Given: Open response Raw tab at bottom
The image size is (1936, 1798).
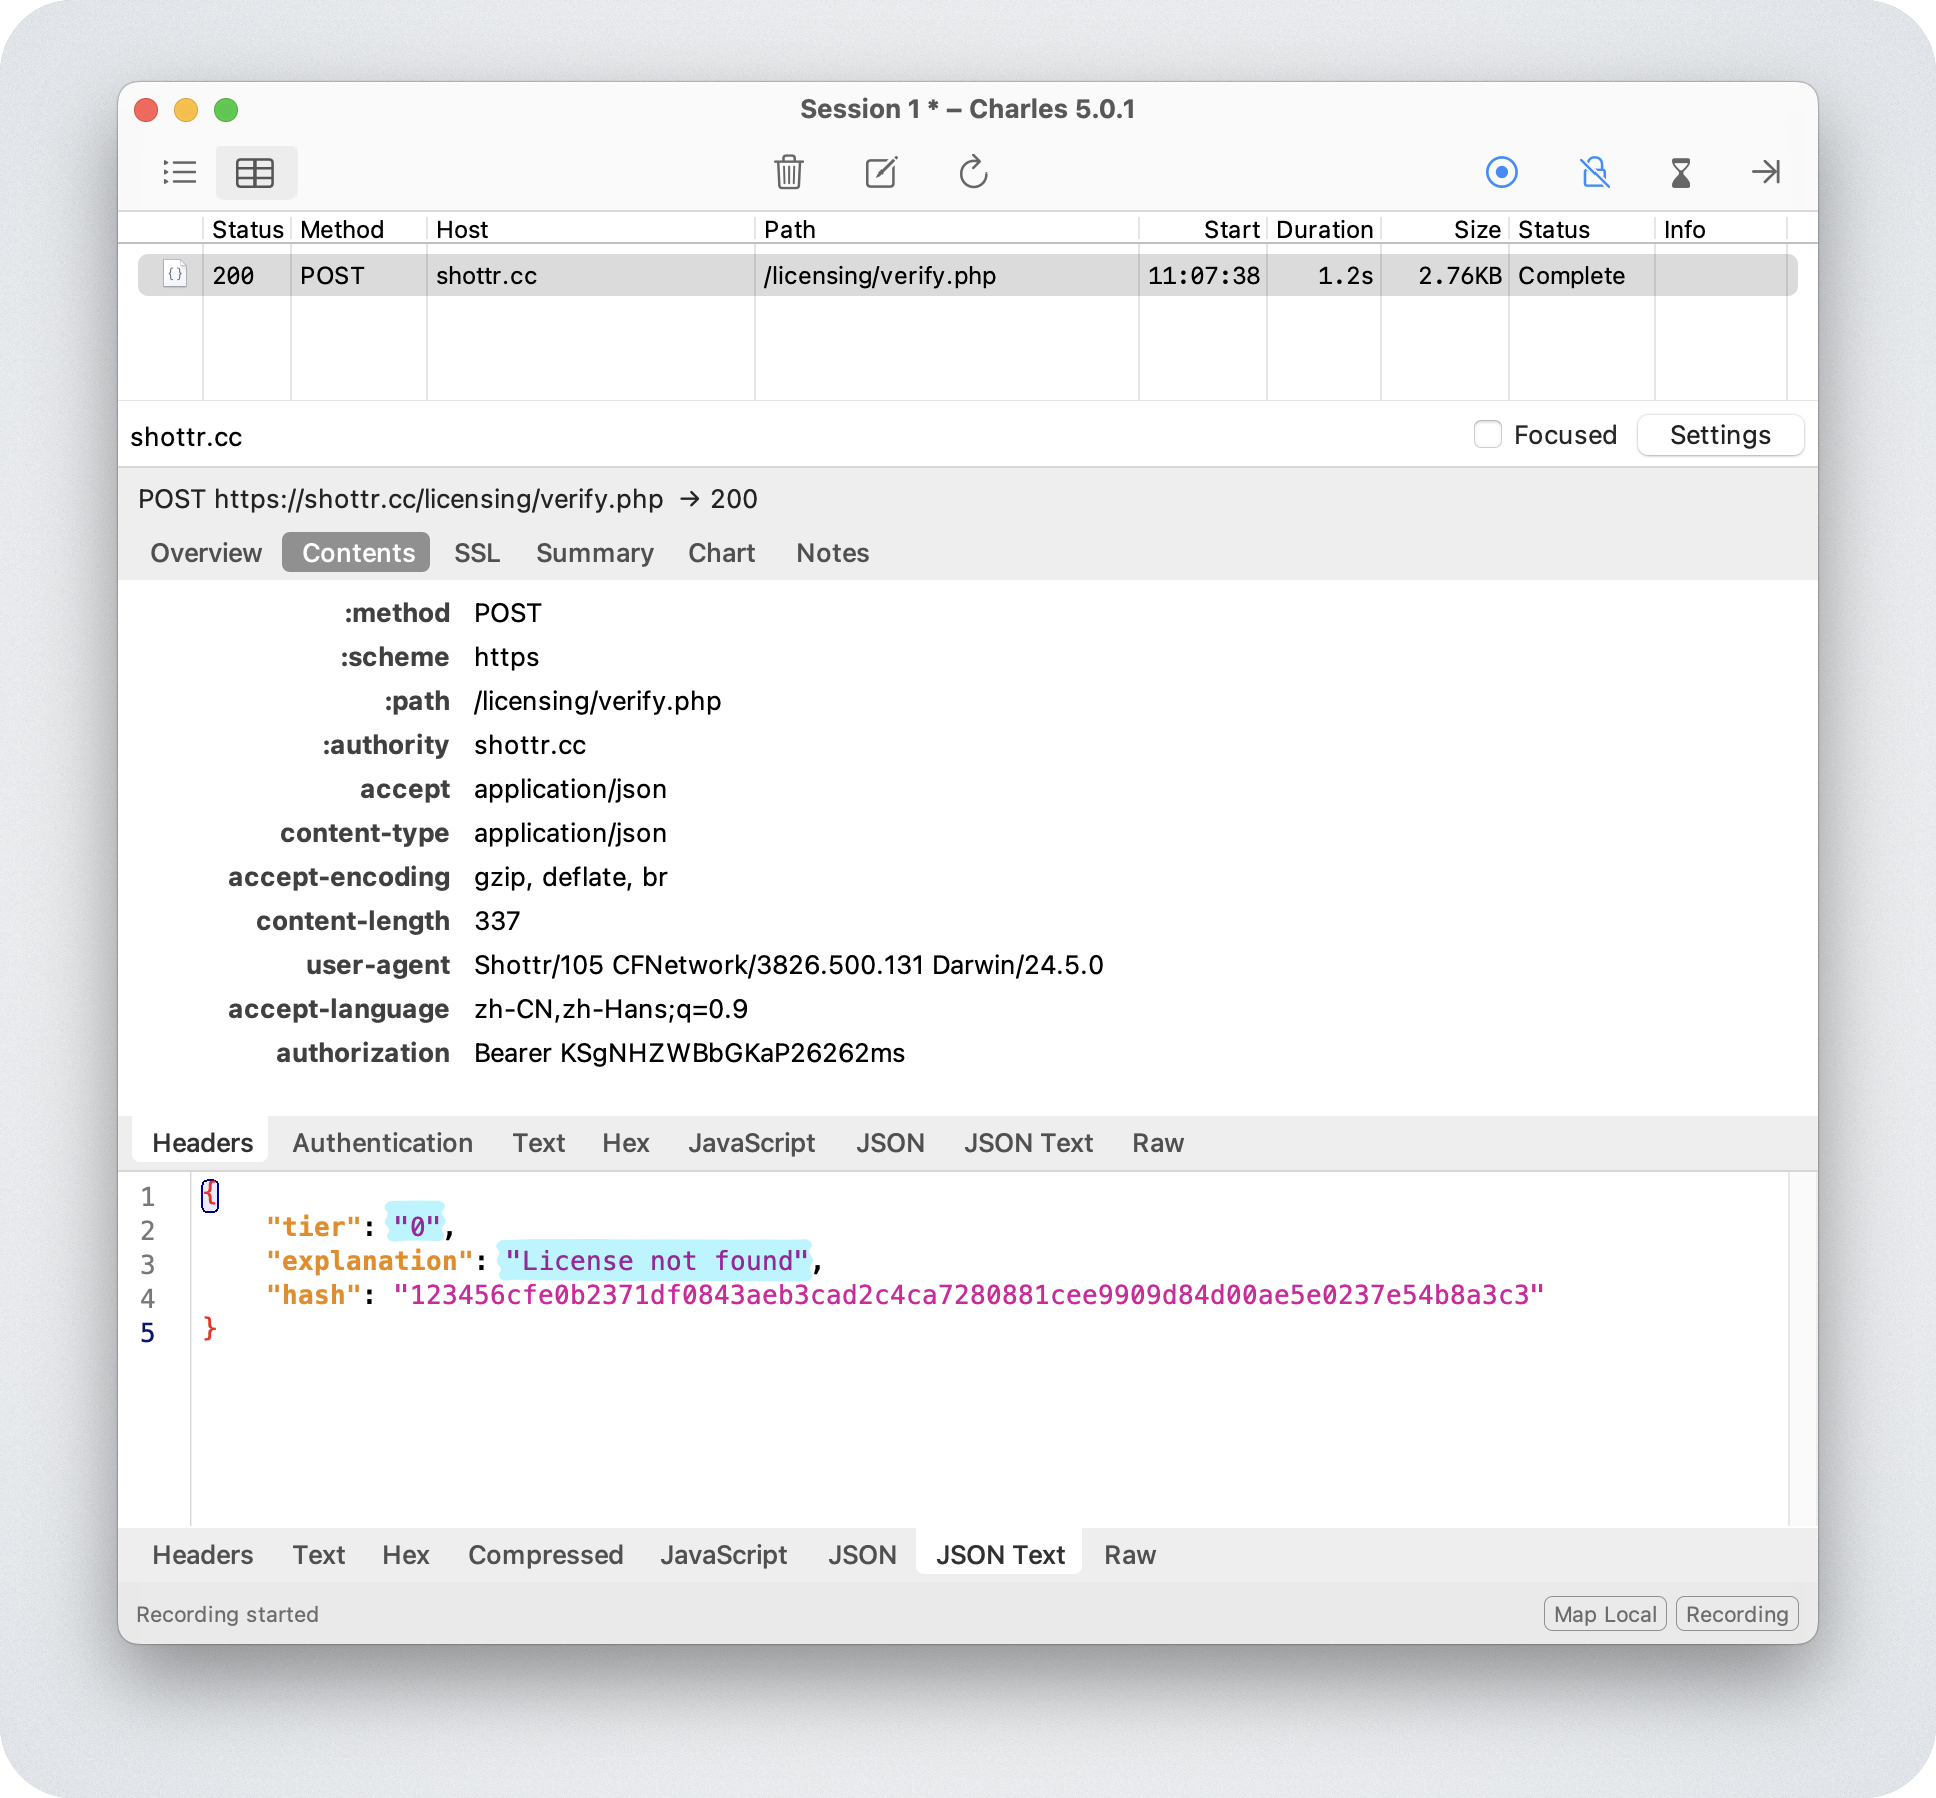Looking at the screenshot, I should coord(1130,1555).
